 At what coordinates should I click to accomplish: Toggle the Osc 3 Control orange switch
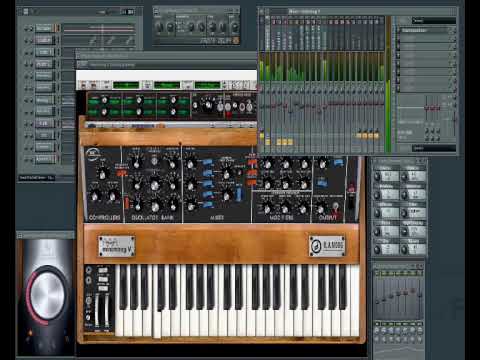(x=127, y=202)
